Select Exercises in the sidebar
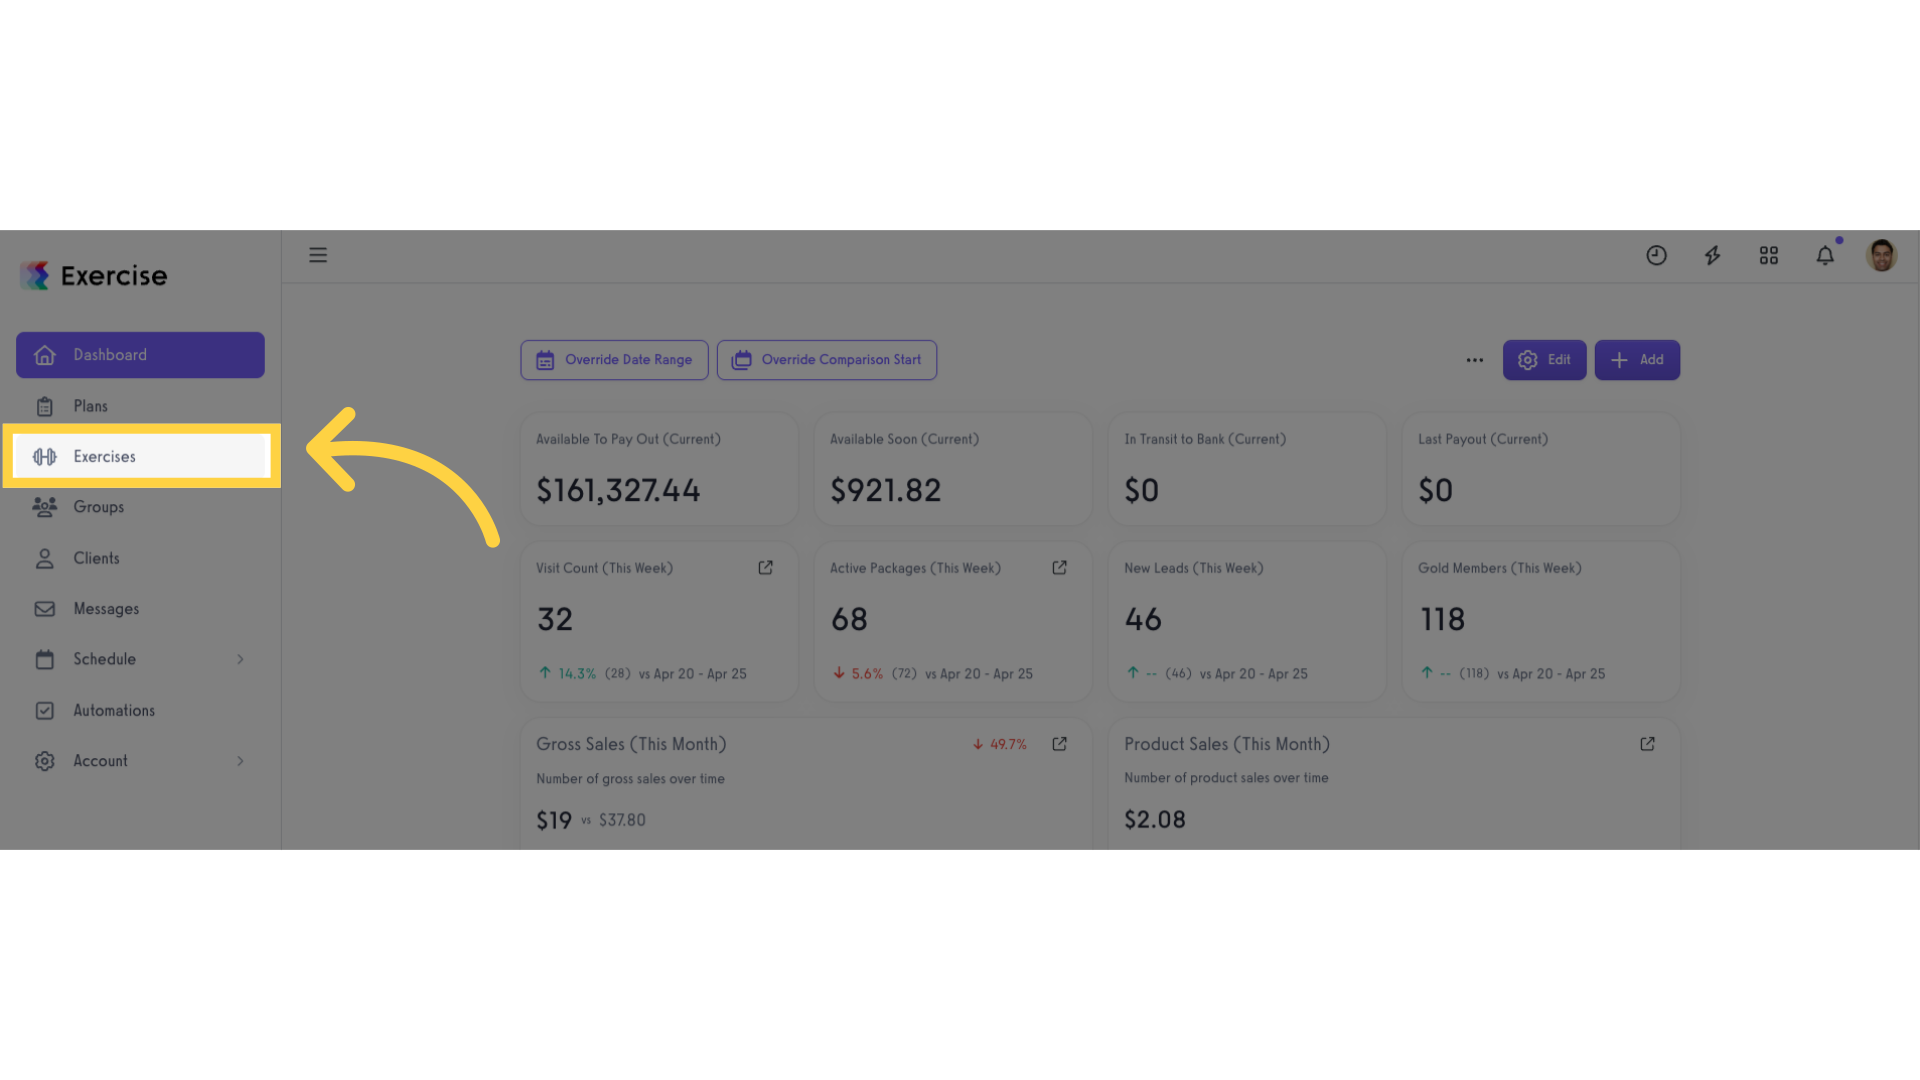This screenshot has height=1080, width=1920. coord(141,456)
